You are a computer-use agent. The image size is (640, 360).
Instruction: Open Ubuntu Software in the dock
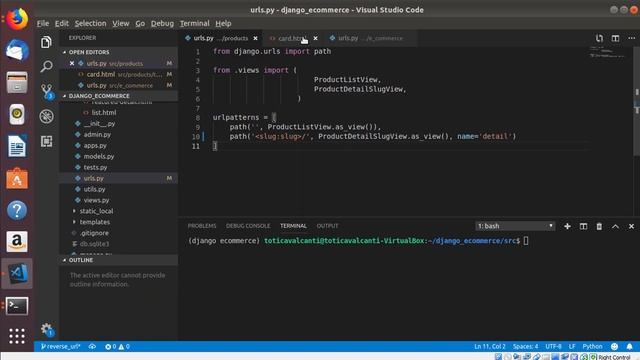click(x=17, y=178)
